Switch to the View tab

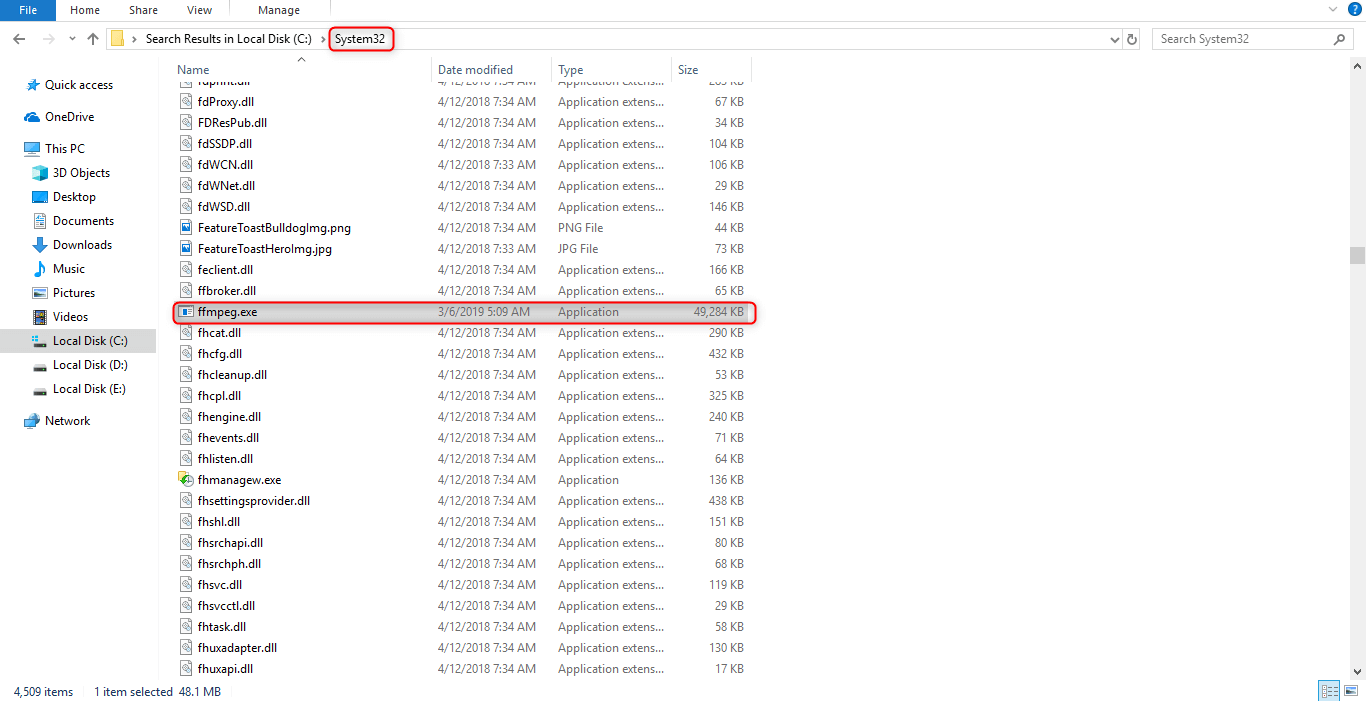pyautogui.click(x=199, y=10)
